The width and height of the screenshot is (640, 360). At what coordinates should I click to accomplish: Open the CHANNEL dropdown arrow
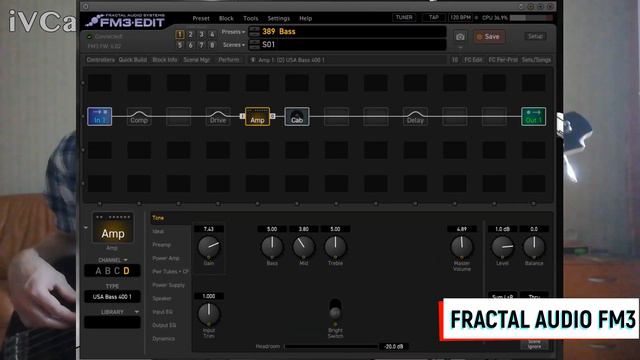(x=126, y=260)
